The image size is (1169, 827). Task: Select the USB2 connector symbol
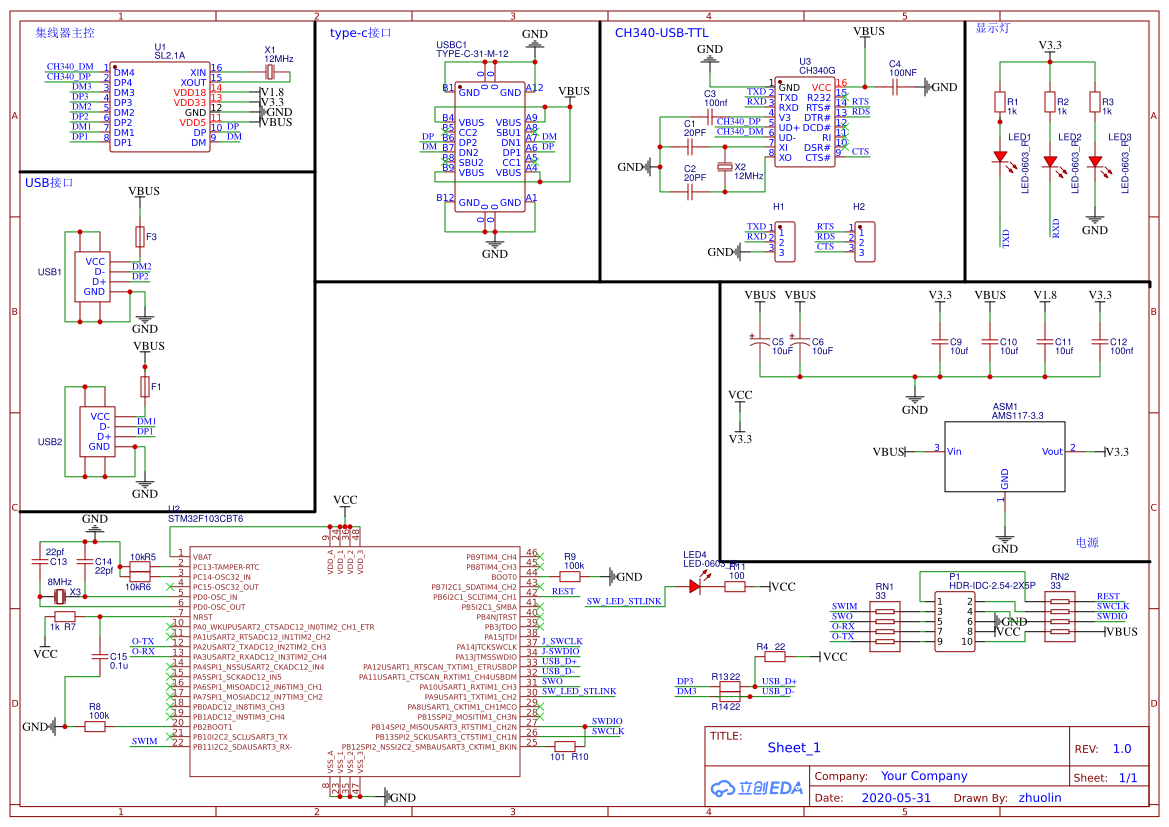98,432
